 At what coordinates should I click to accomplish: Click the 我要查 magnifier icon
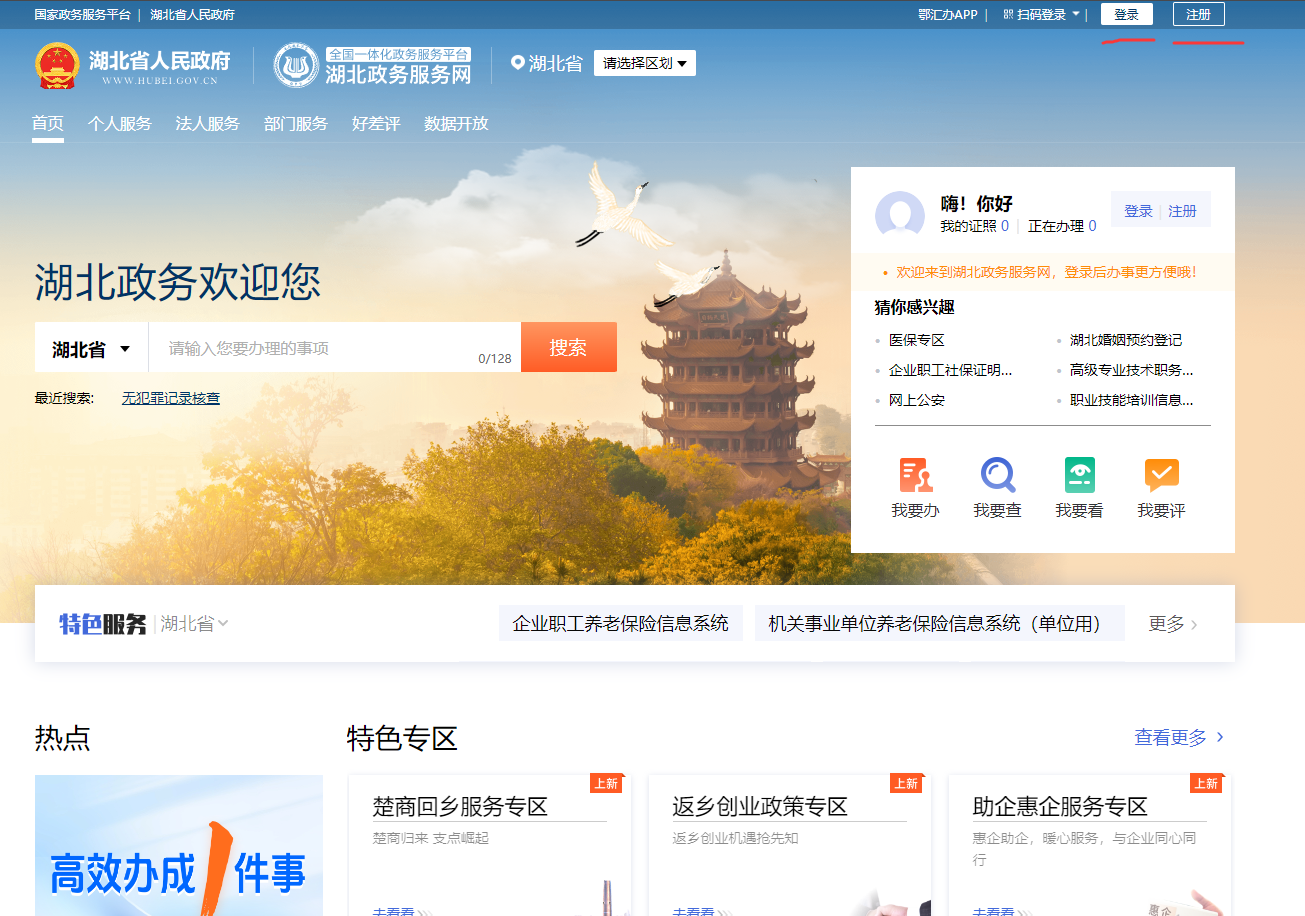[x=997, y=475]
